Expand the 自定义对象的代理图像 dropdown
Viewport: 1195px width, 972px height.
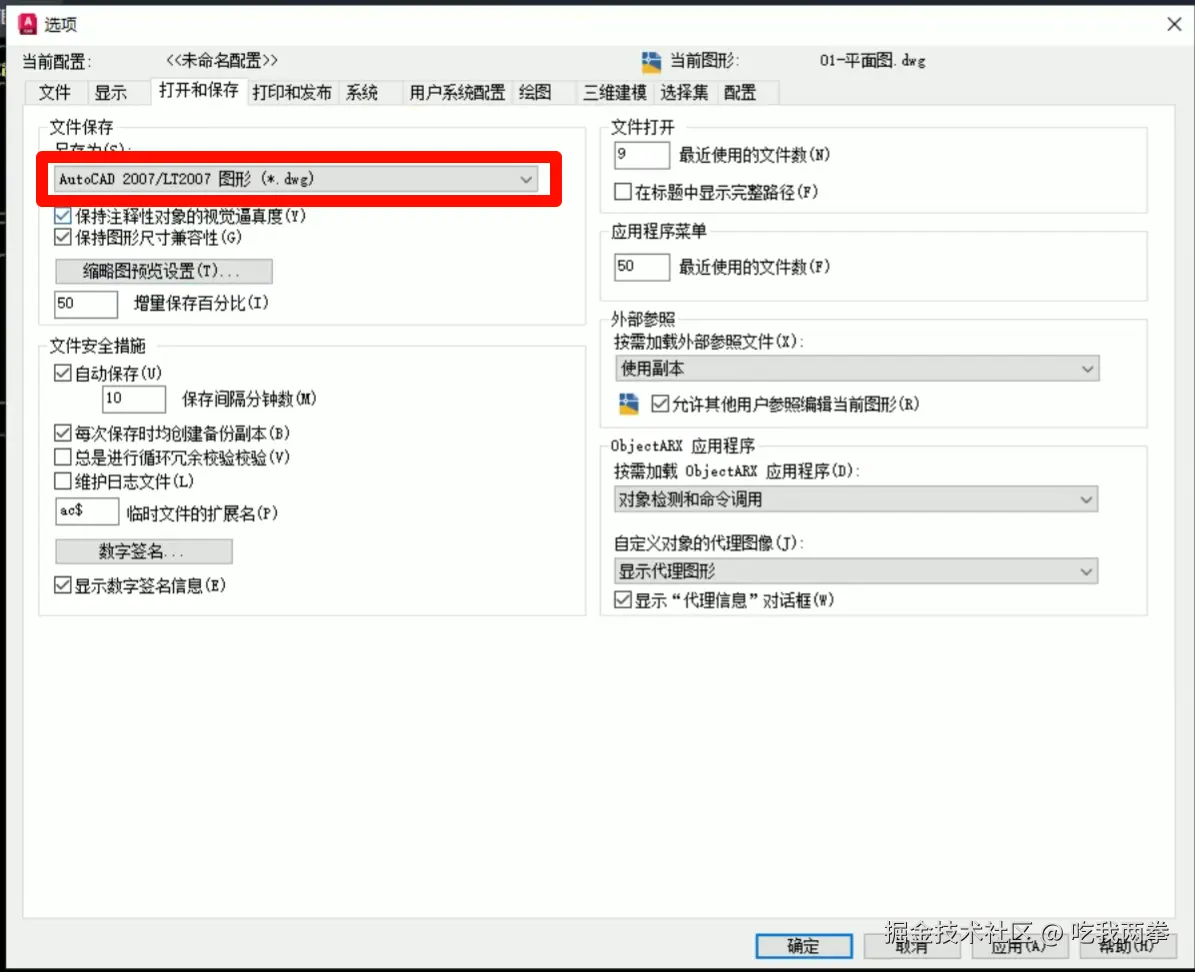click(856, 571)
